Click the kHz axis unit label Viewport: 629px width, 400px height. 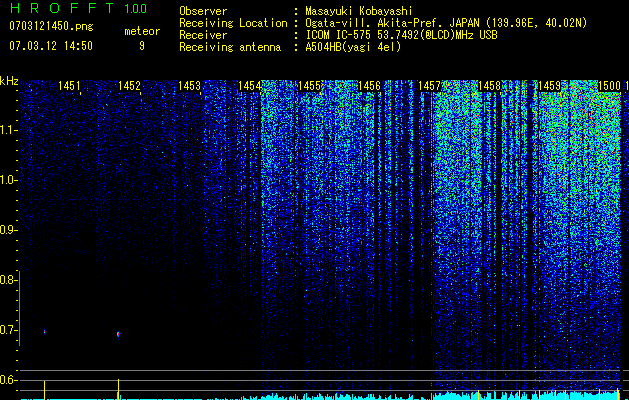tap(9, 81)
